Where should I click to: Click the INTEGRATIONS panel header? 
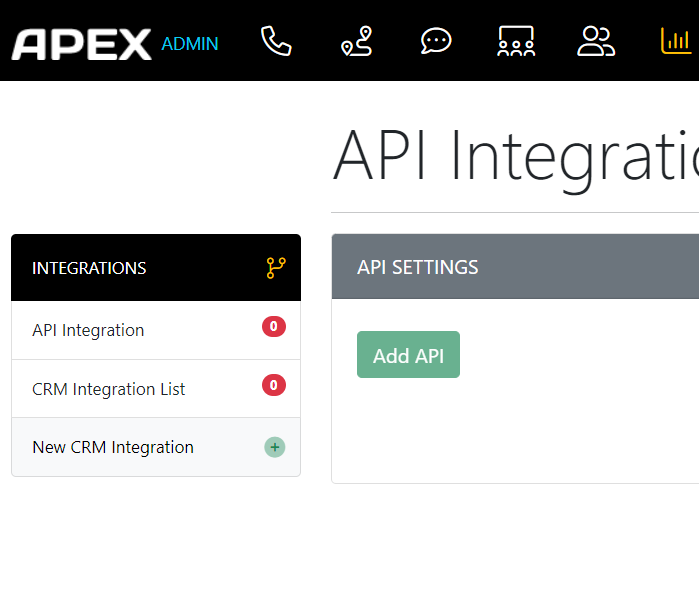tap(156, 267)
